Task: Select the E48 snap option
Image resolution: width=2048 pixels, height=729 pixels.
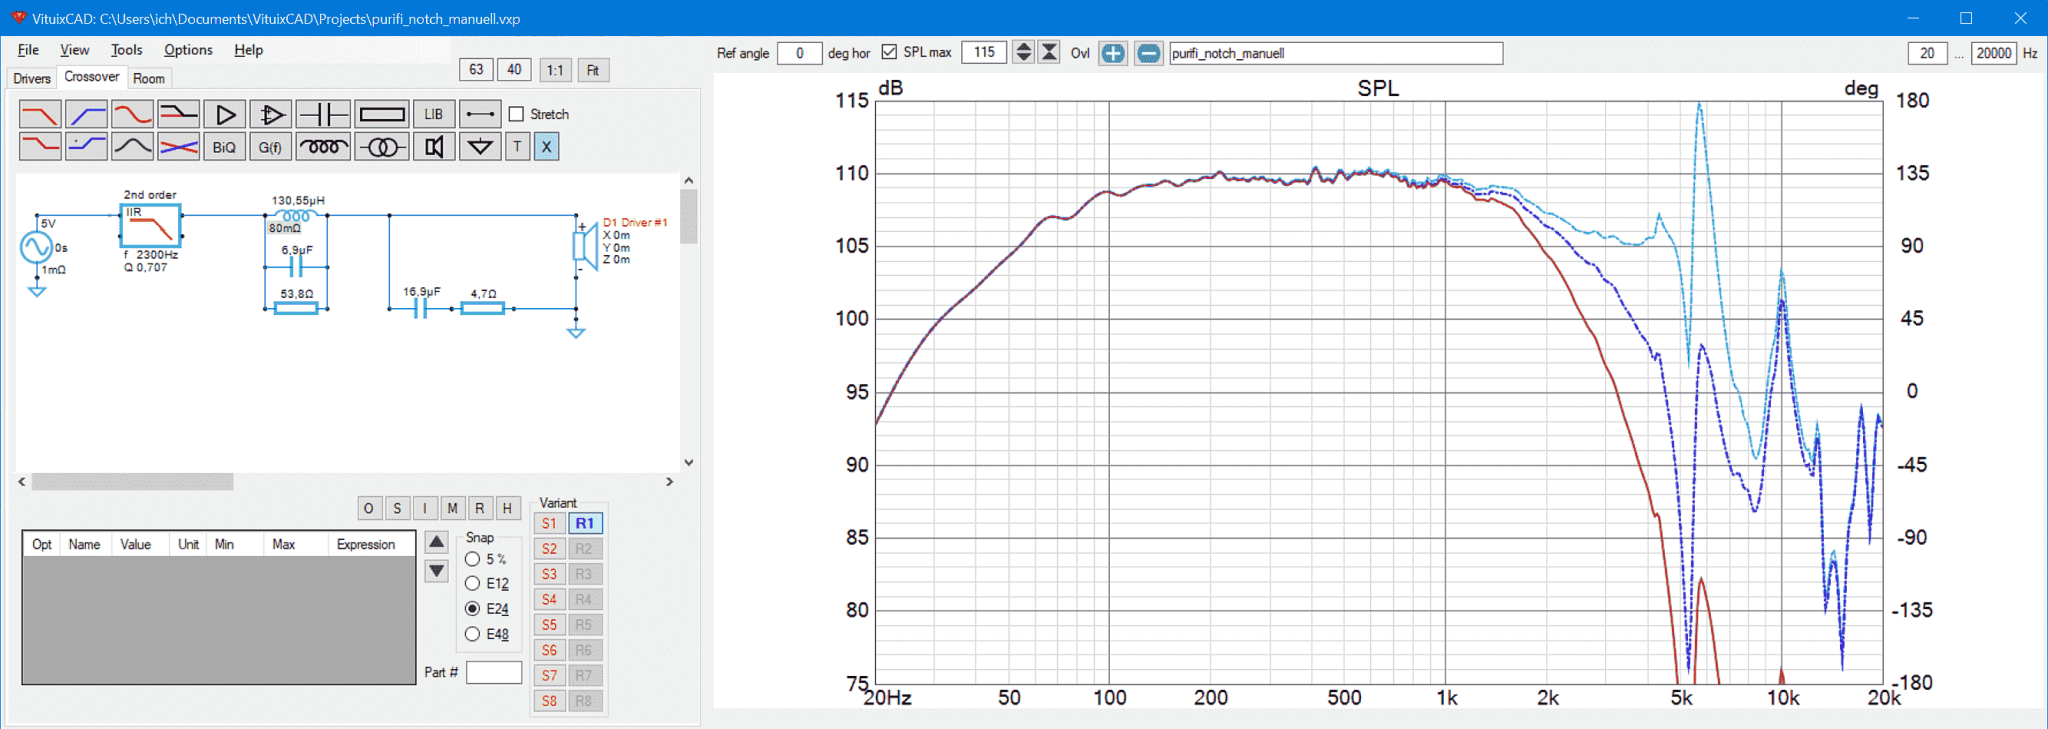Action: click(x=473, y=634)
